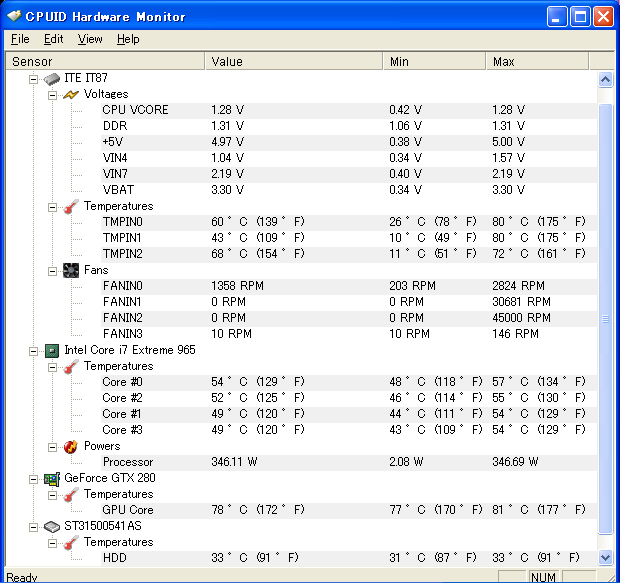This screenshot has width=620, height=583.
Task: Collapse the Intel Core i7 Extreme 965 node
Action: (33, 350)
